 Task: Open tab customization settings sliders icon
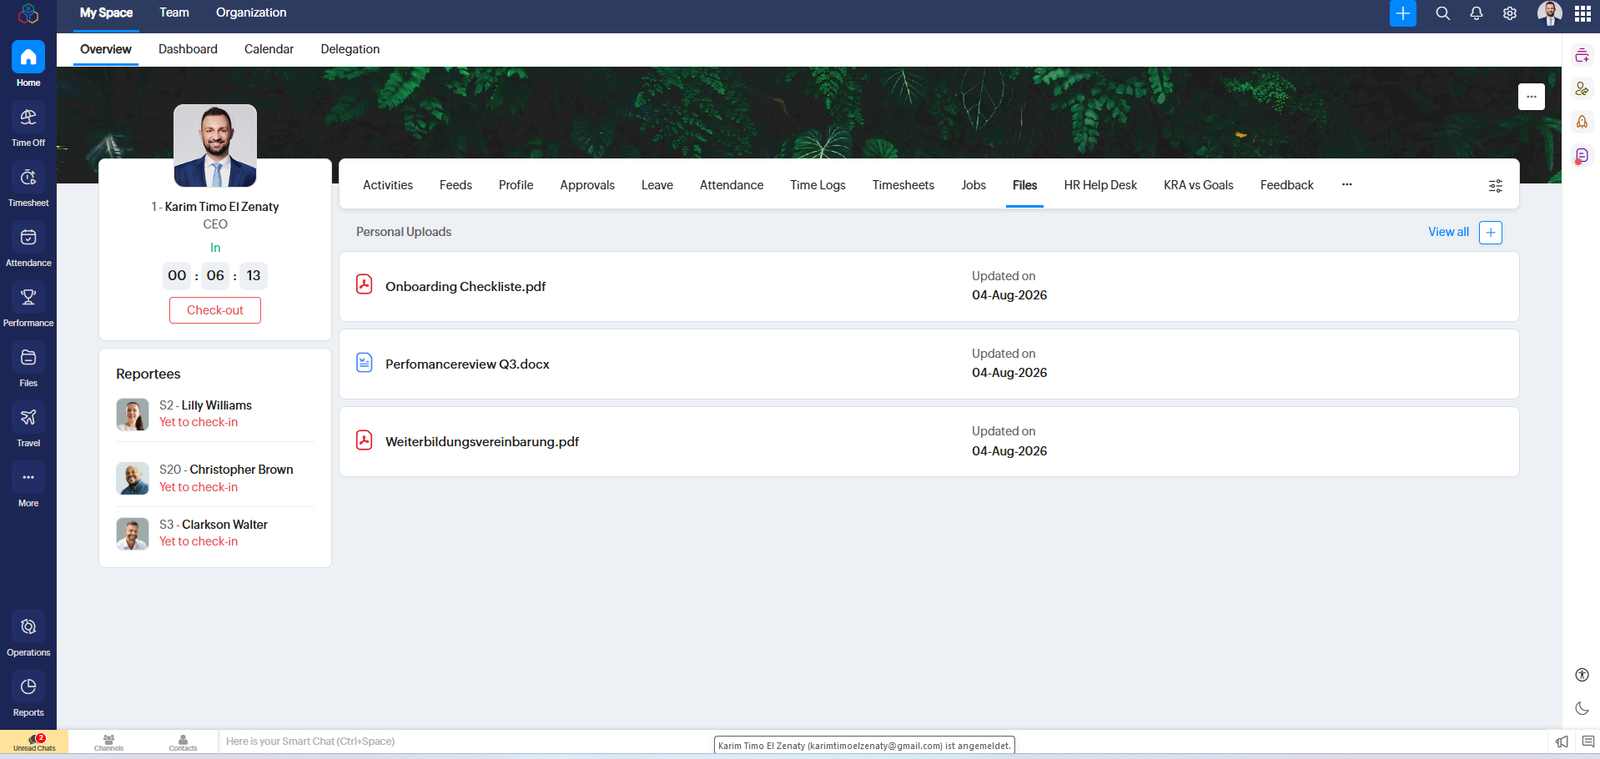(x=1495, y=185)
